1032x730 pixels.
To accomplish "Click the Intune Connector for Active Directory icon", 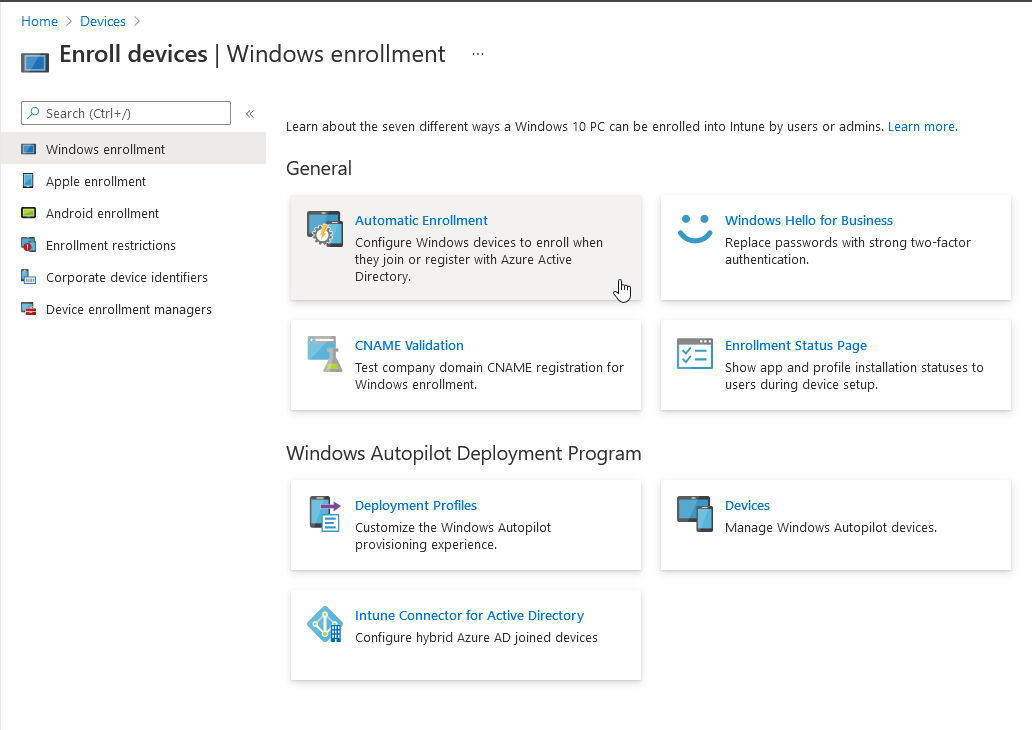I will point(325,624).
